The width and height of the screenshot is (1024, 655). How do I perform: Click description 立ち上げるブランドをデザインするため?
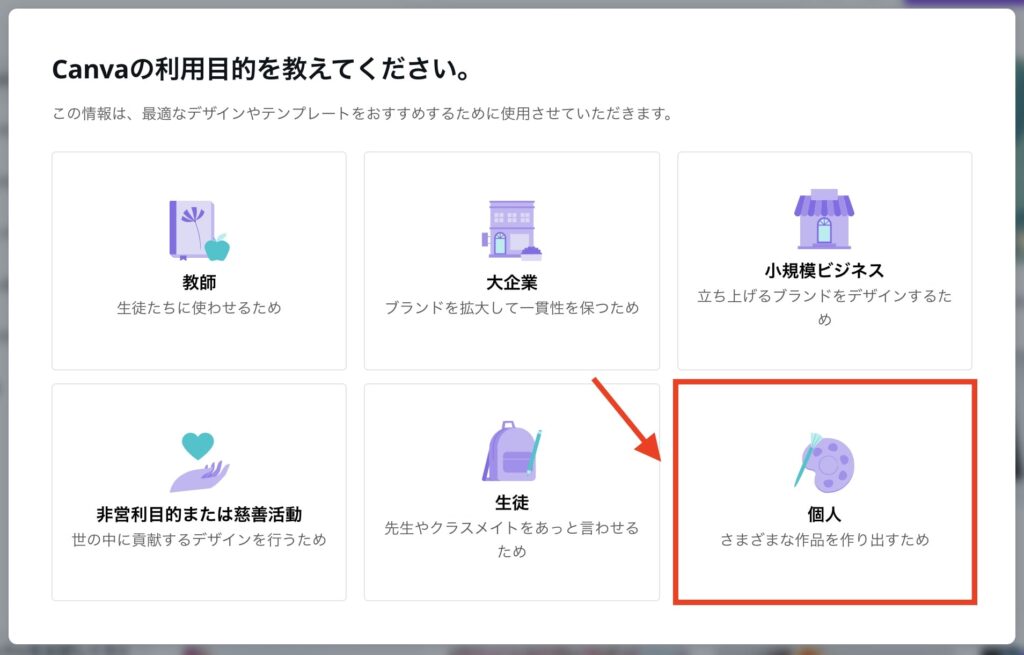pos(824,308)
